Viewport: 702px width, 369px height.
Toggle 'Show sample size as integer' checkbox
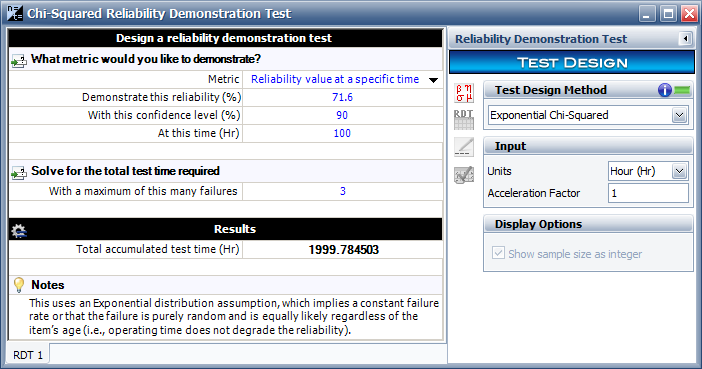(x=498, y=253)
